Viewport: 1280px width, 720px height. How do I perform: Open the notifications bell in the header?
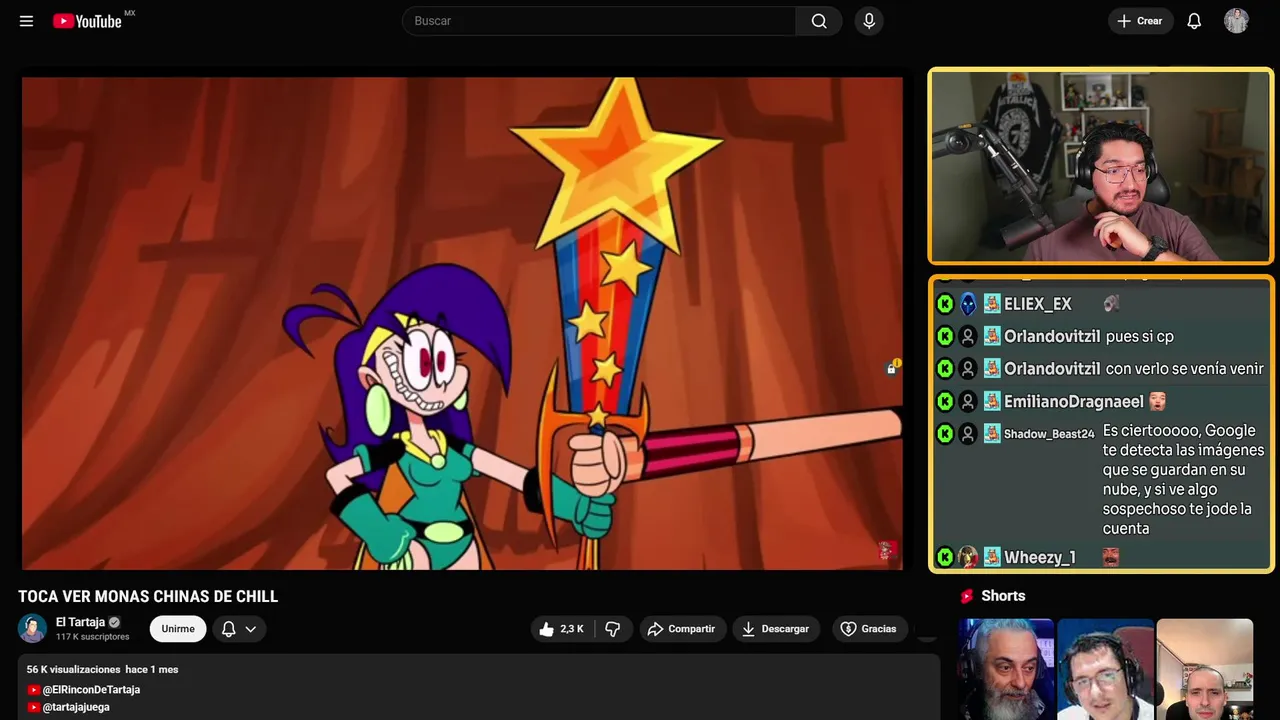1194,21
